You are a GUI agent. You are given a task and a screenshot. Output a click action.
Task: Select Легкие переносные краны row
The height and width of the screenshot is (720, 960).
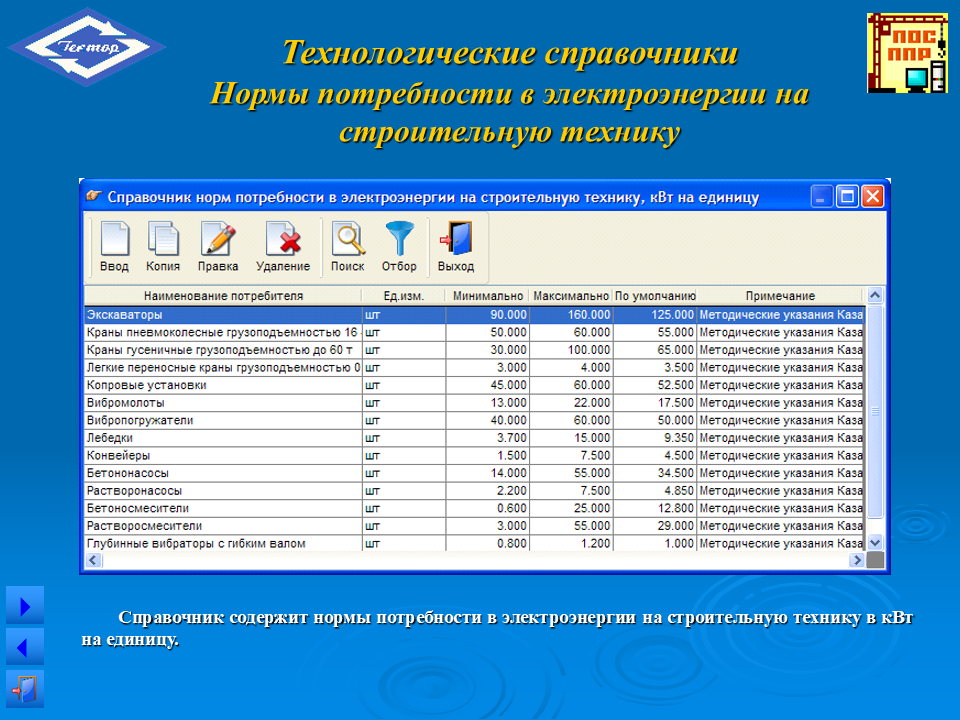474,367
